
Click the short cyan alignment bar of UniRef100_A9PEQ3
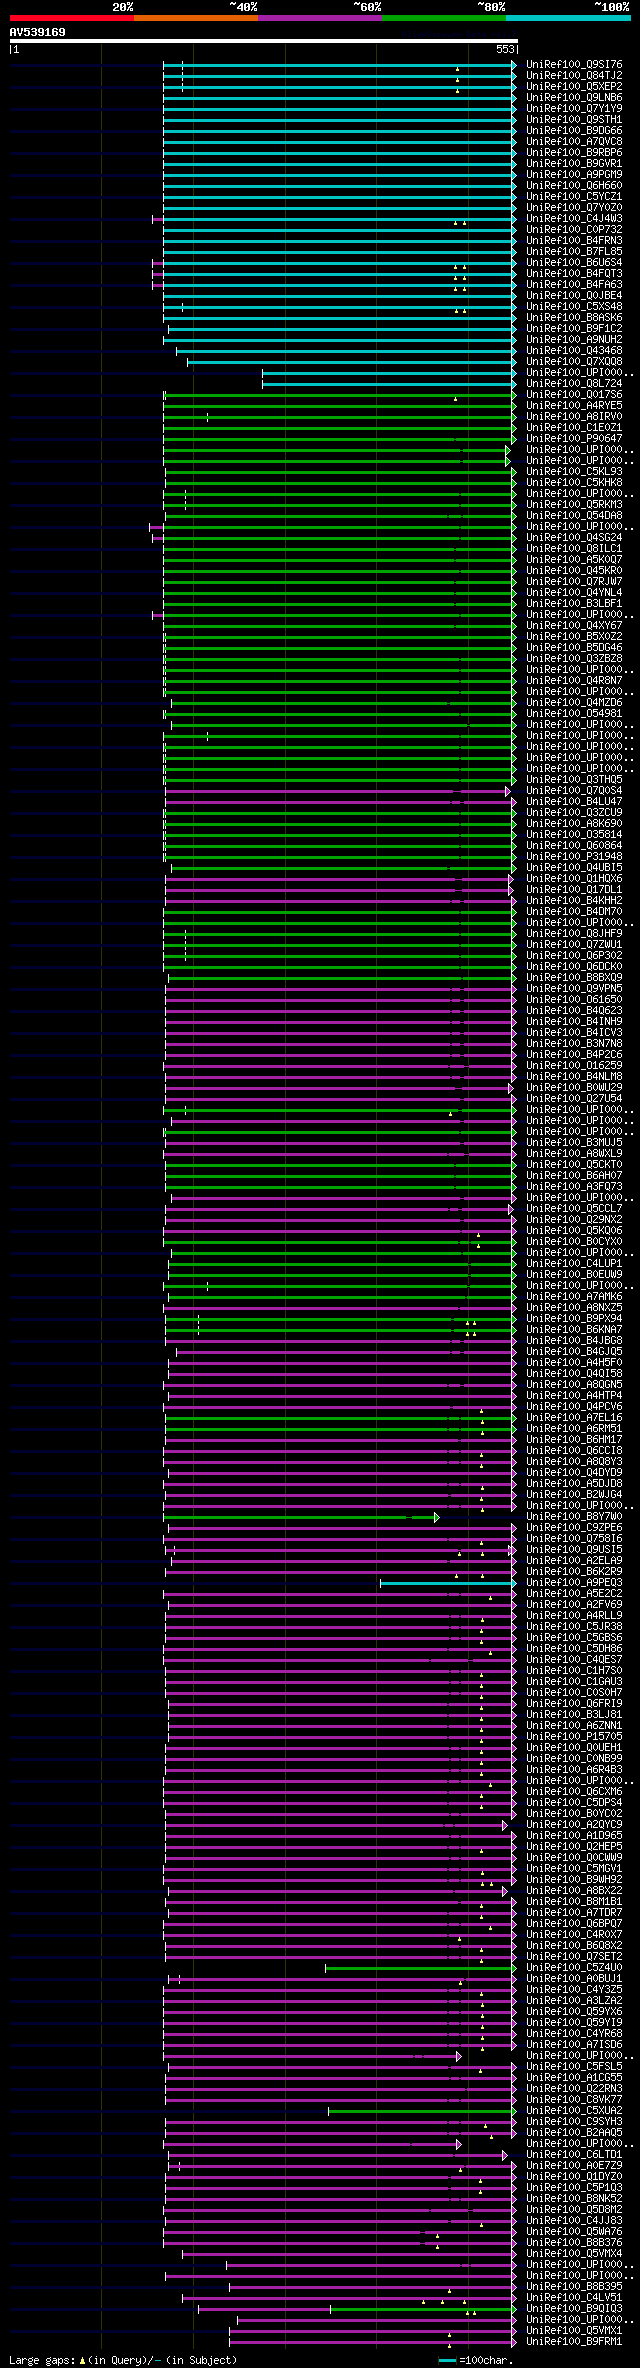tap(446, 1583)
